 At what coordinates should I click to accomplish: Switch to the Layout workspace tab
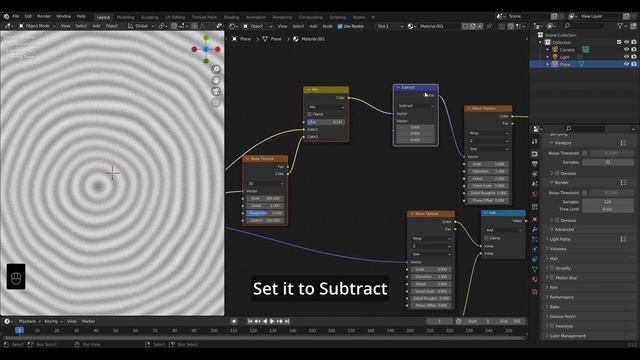tap(103, 17)
